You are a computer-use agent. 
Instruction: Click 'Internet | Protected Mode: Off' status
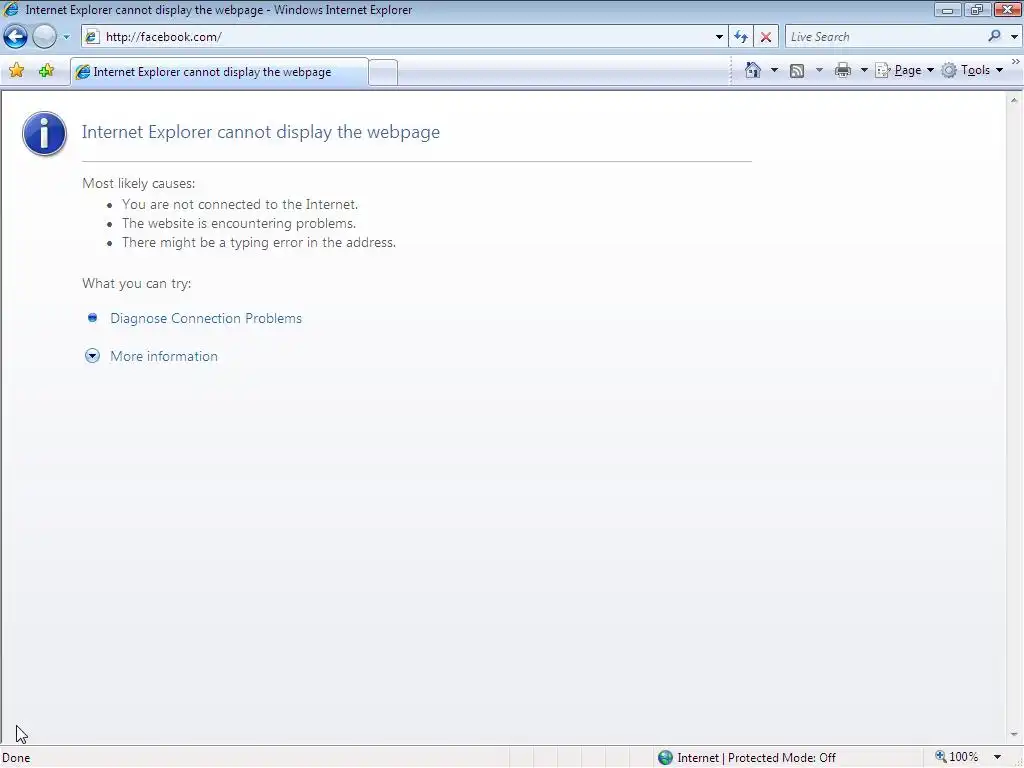(756, 758)
